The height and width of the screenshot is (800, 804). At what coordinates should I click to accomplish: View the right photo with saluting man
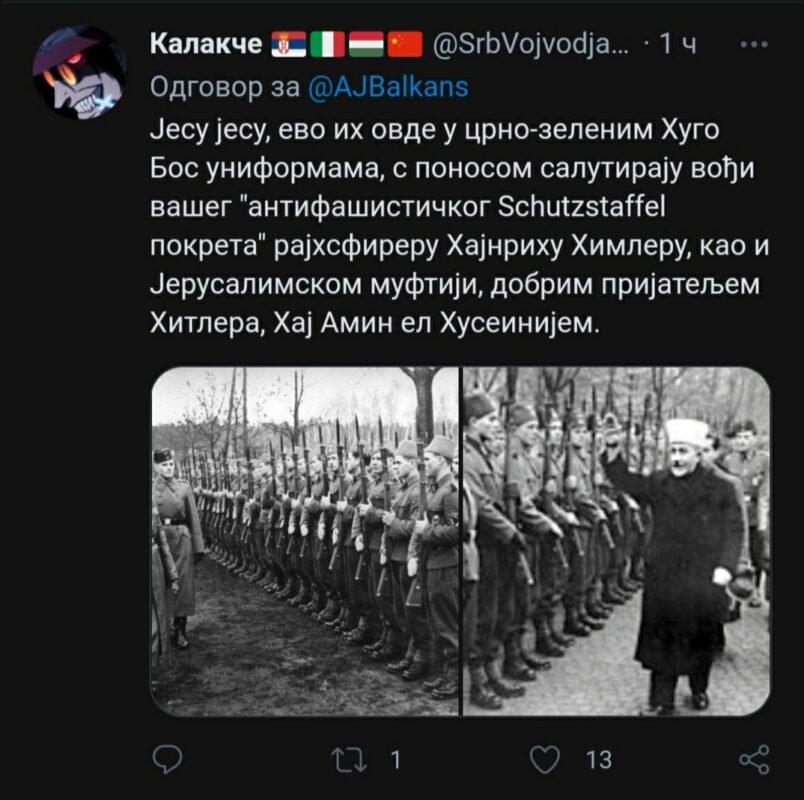pos(617,541)
